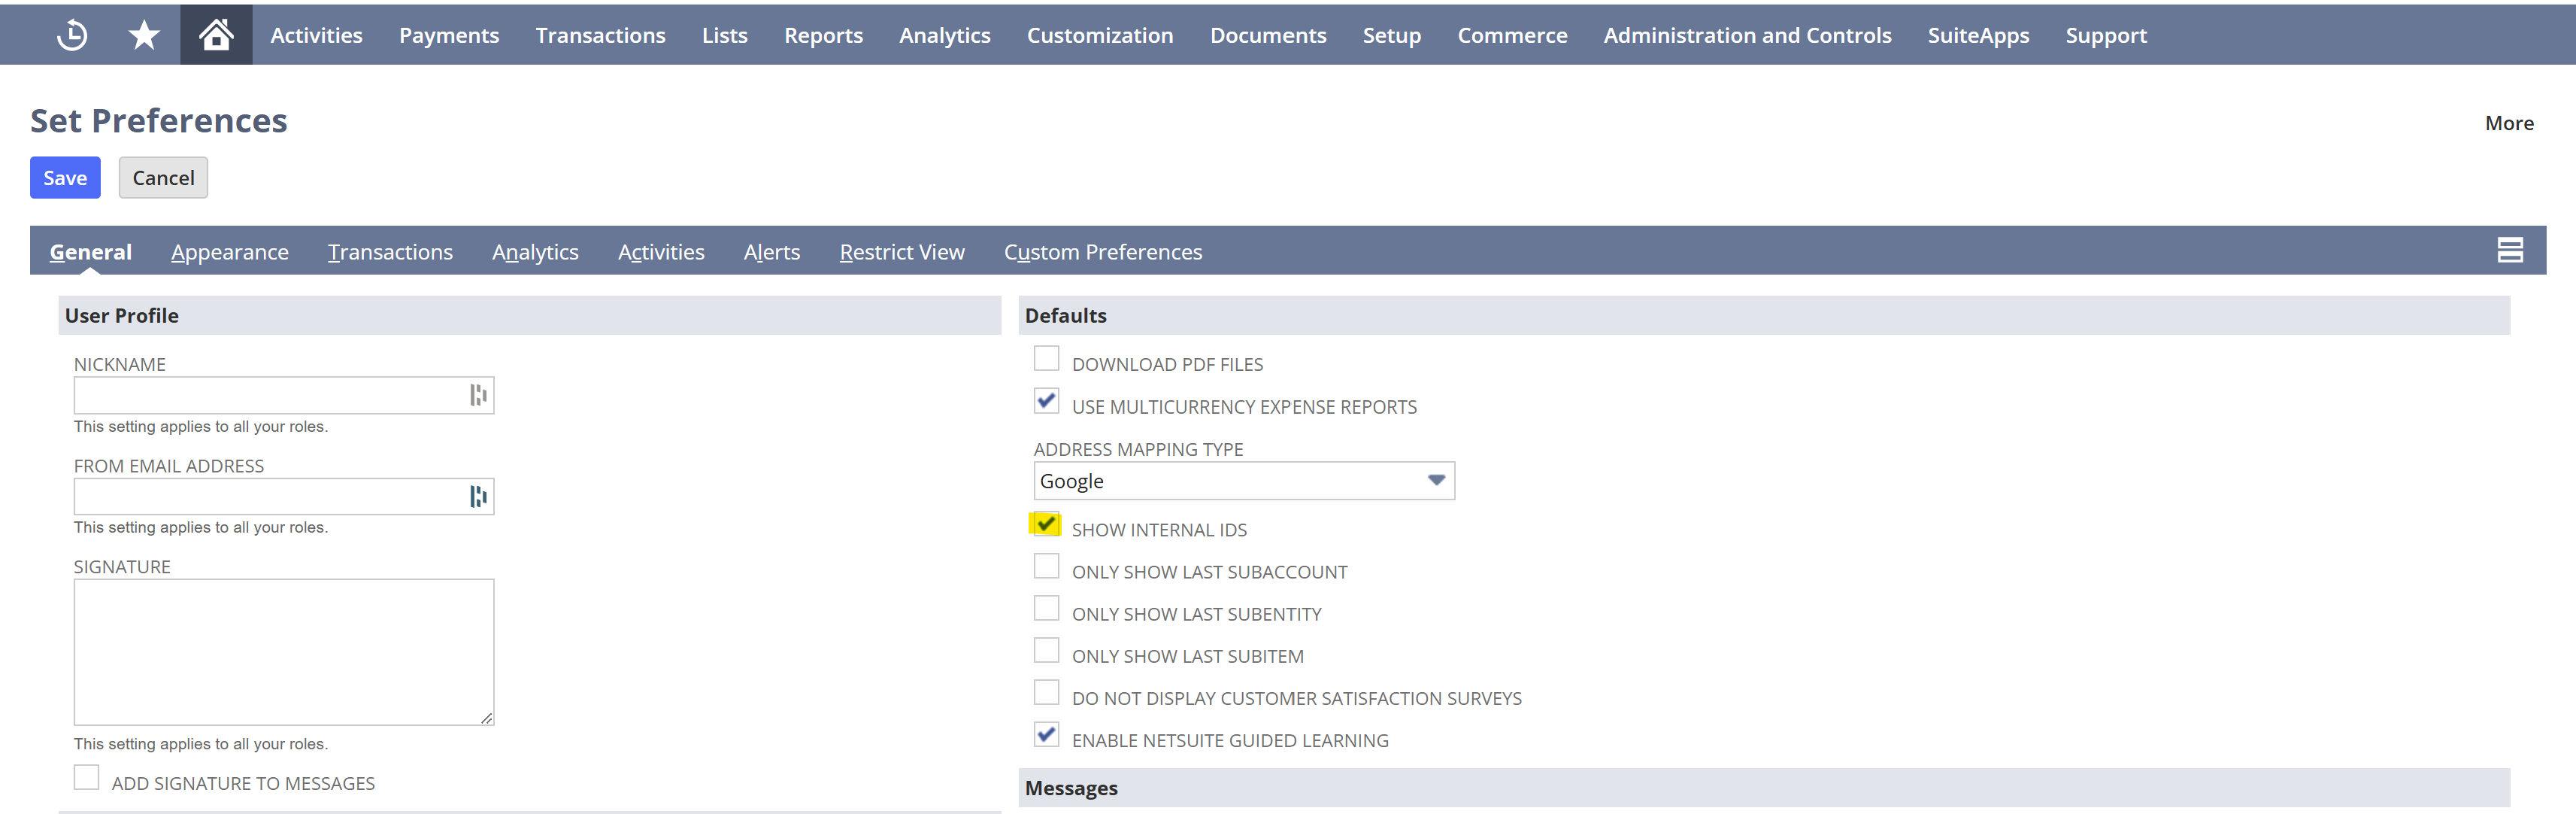Click the icon inside From Email Address field
Screen dimensions: 2576x814
(x=478, y=496)
